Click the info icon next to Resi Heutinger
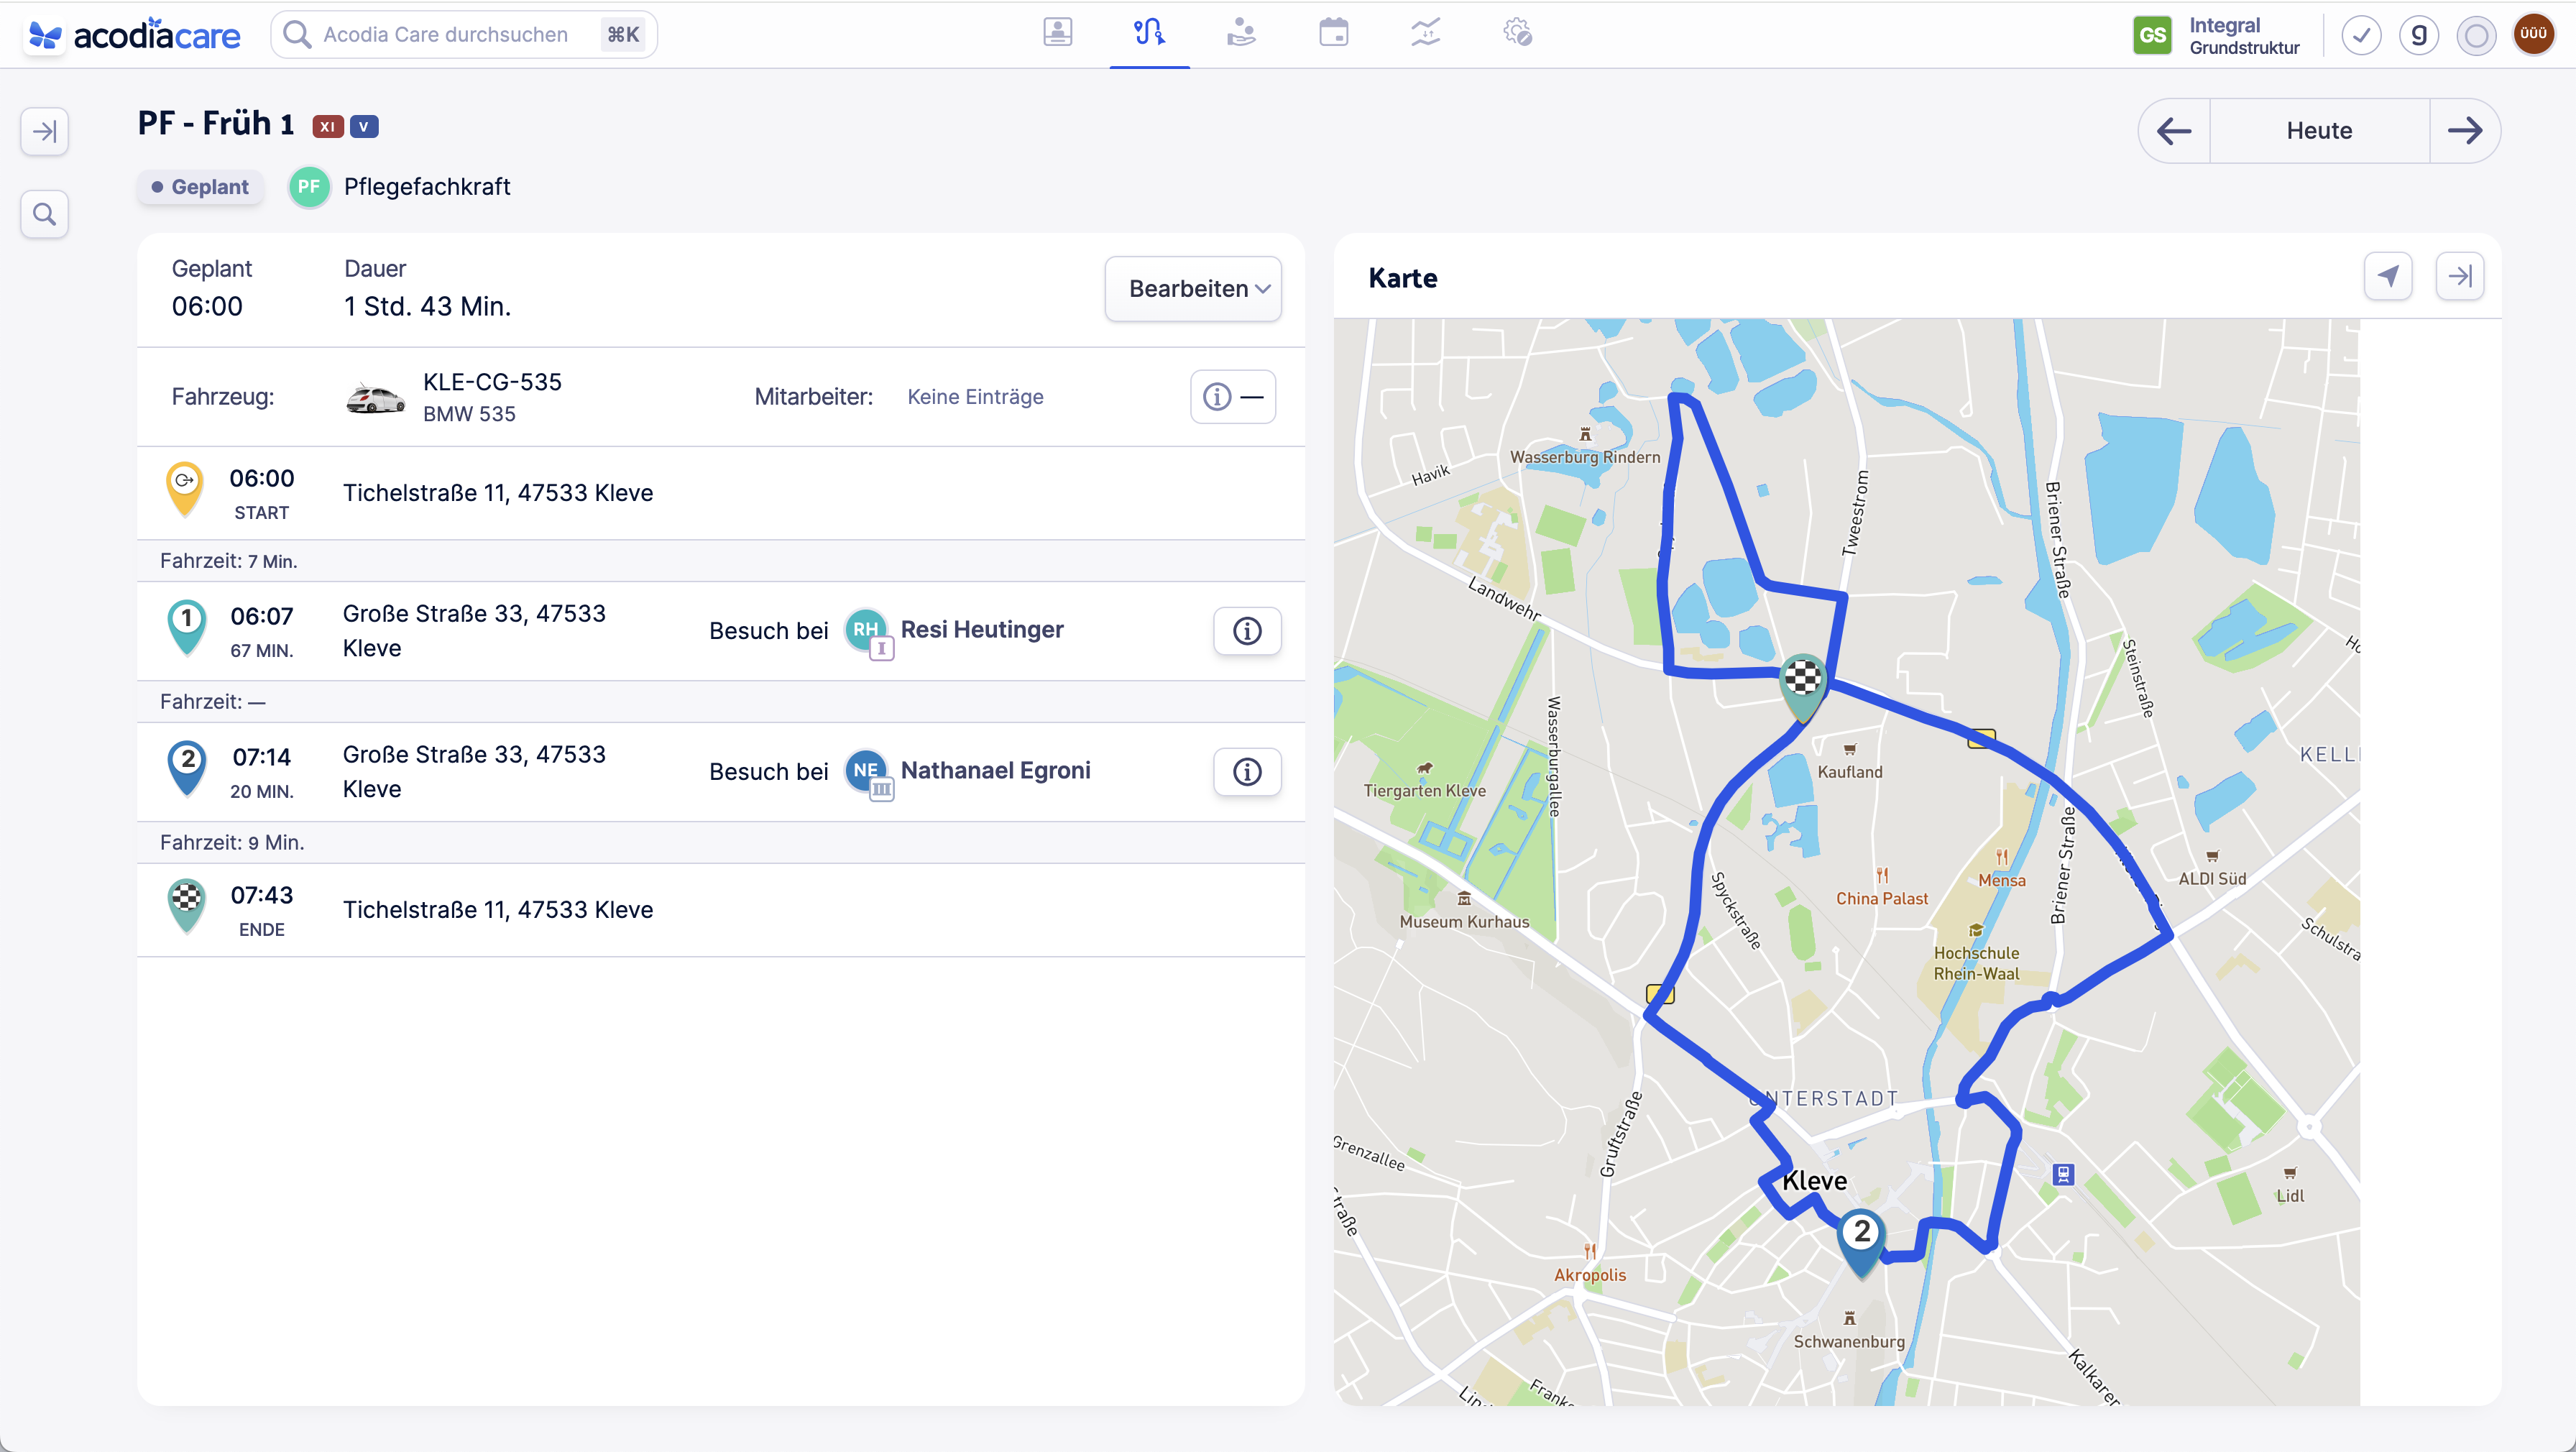Screen dimensions: 2576x1452 (1247, 630)
